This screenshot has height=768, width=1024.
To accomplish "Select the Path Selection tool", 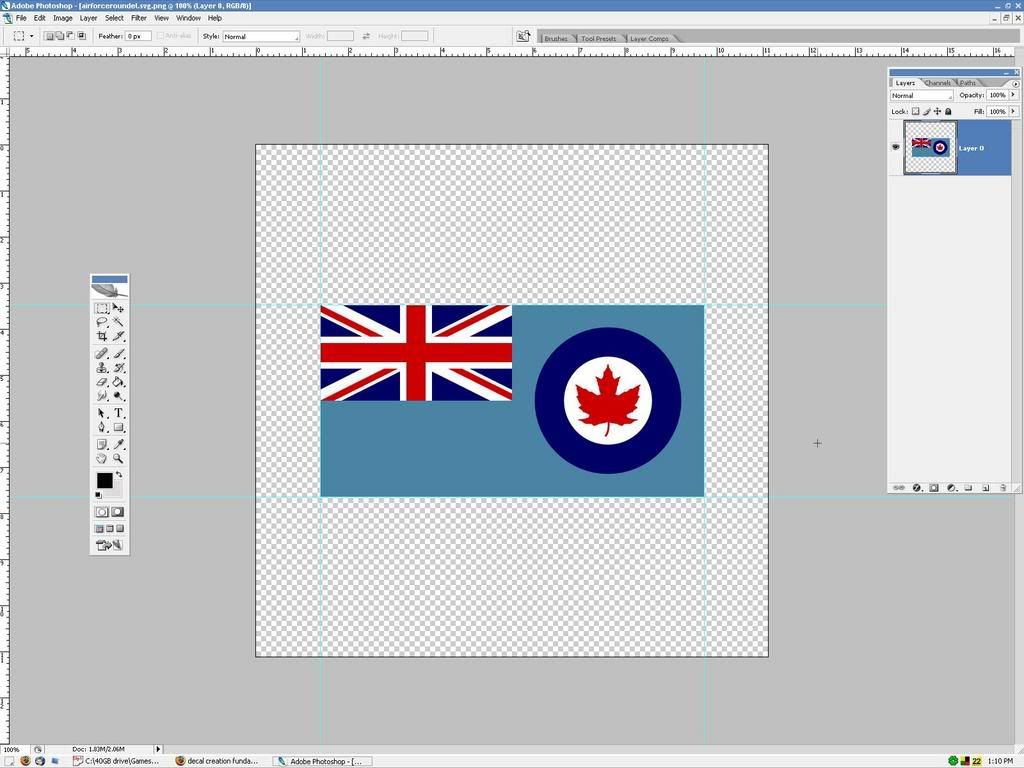I will (x=102, y=413).
